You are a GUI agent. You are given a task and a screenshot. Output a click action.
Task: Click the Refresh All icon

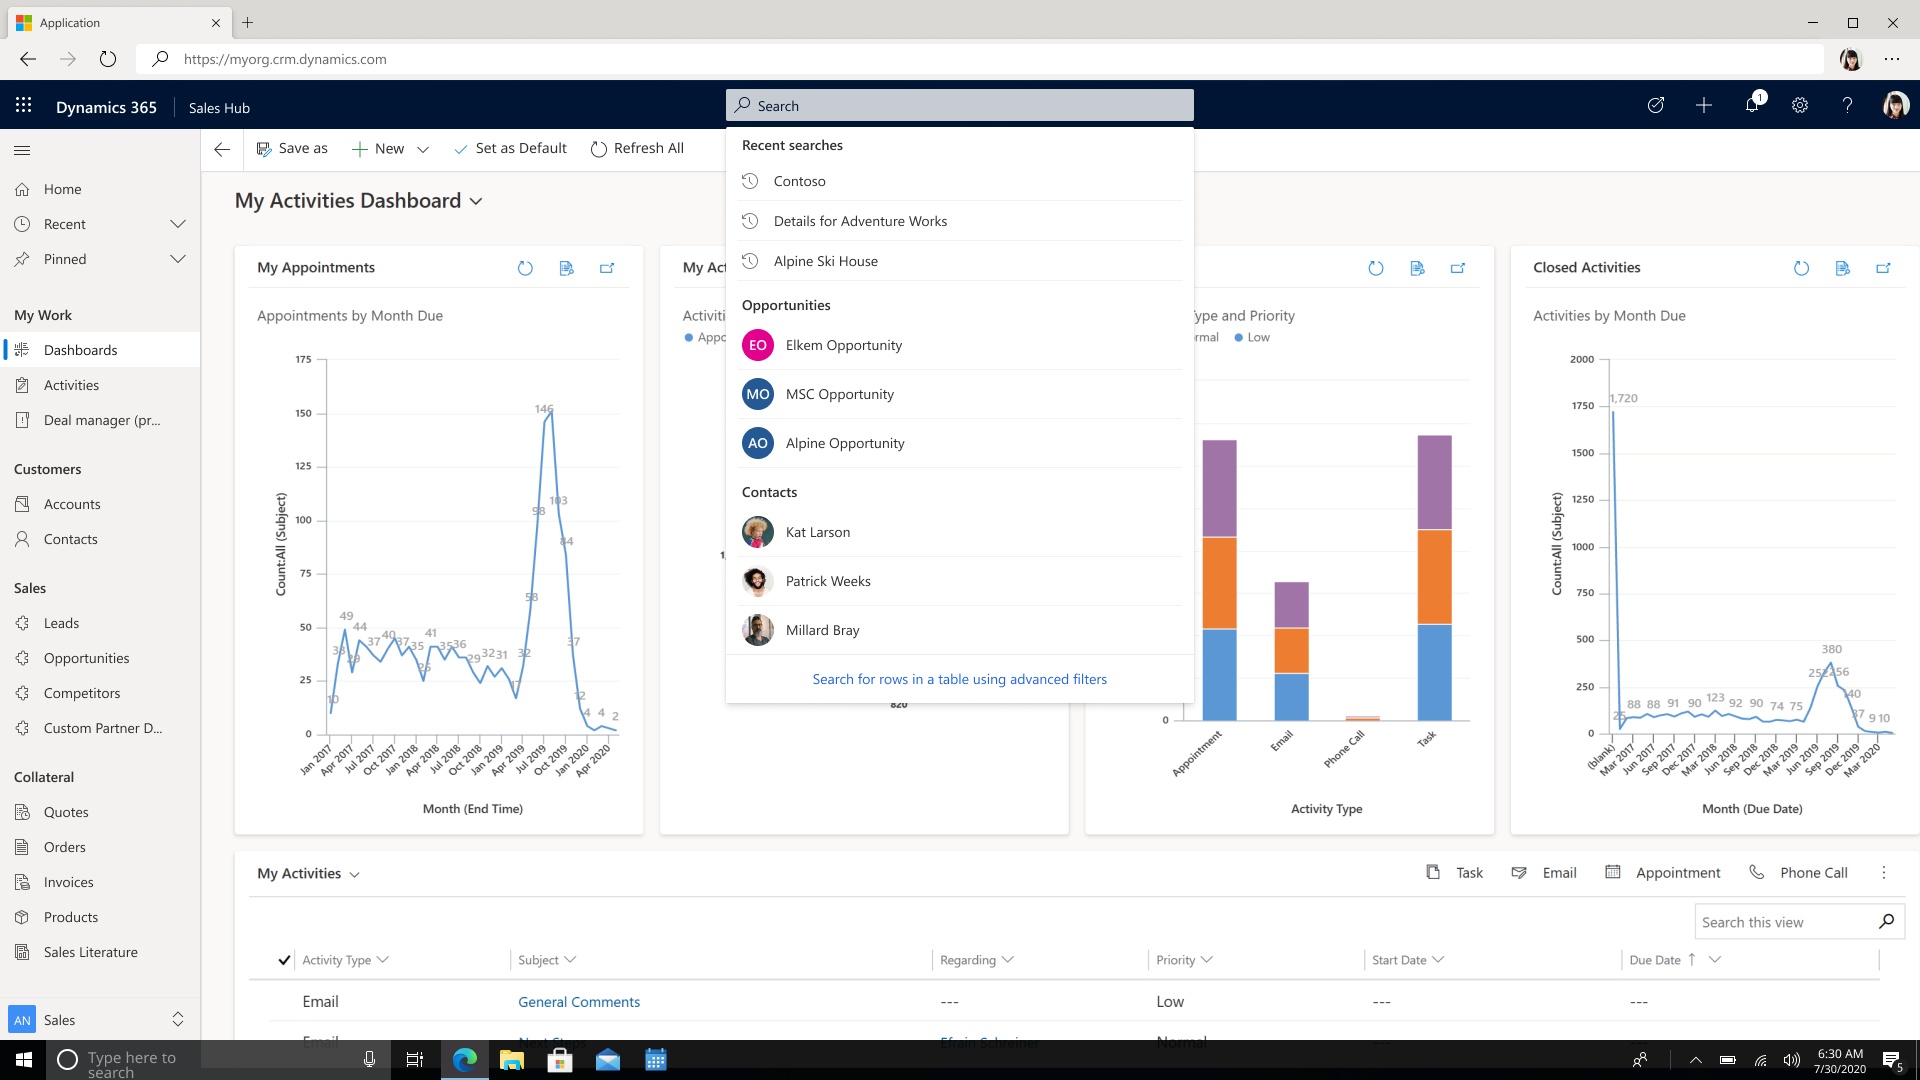597,148
